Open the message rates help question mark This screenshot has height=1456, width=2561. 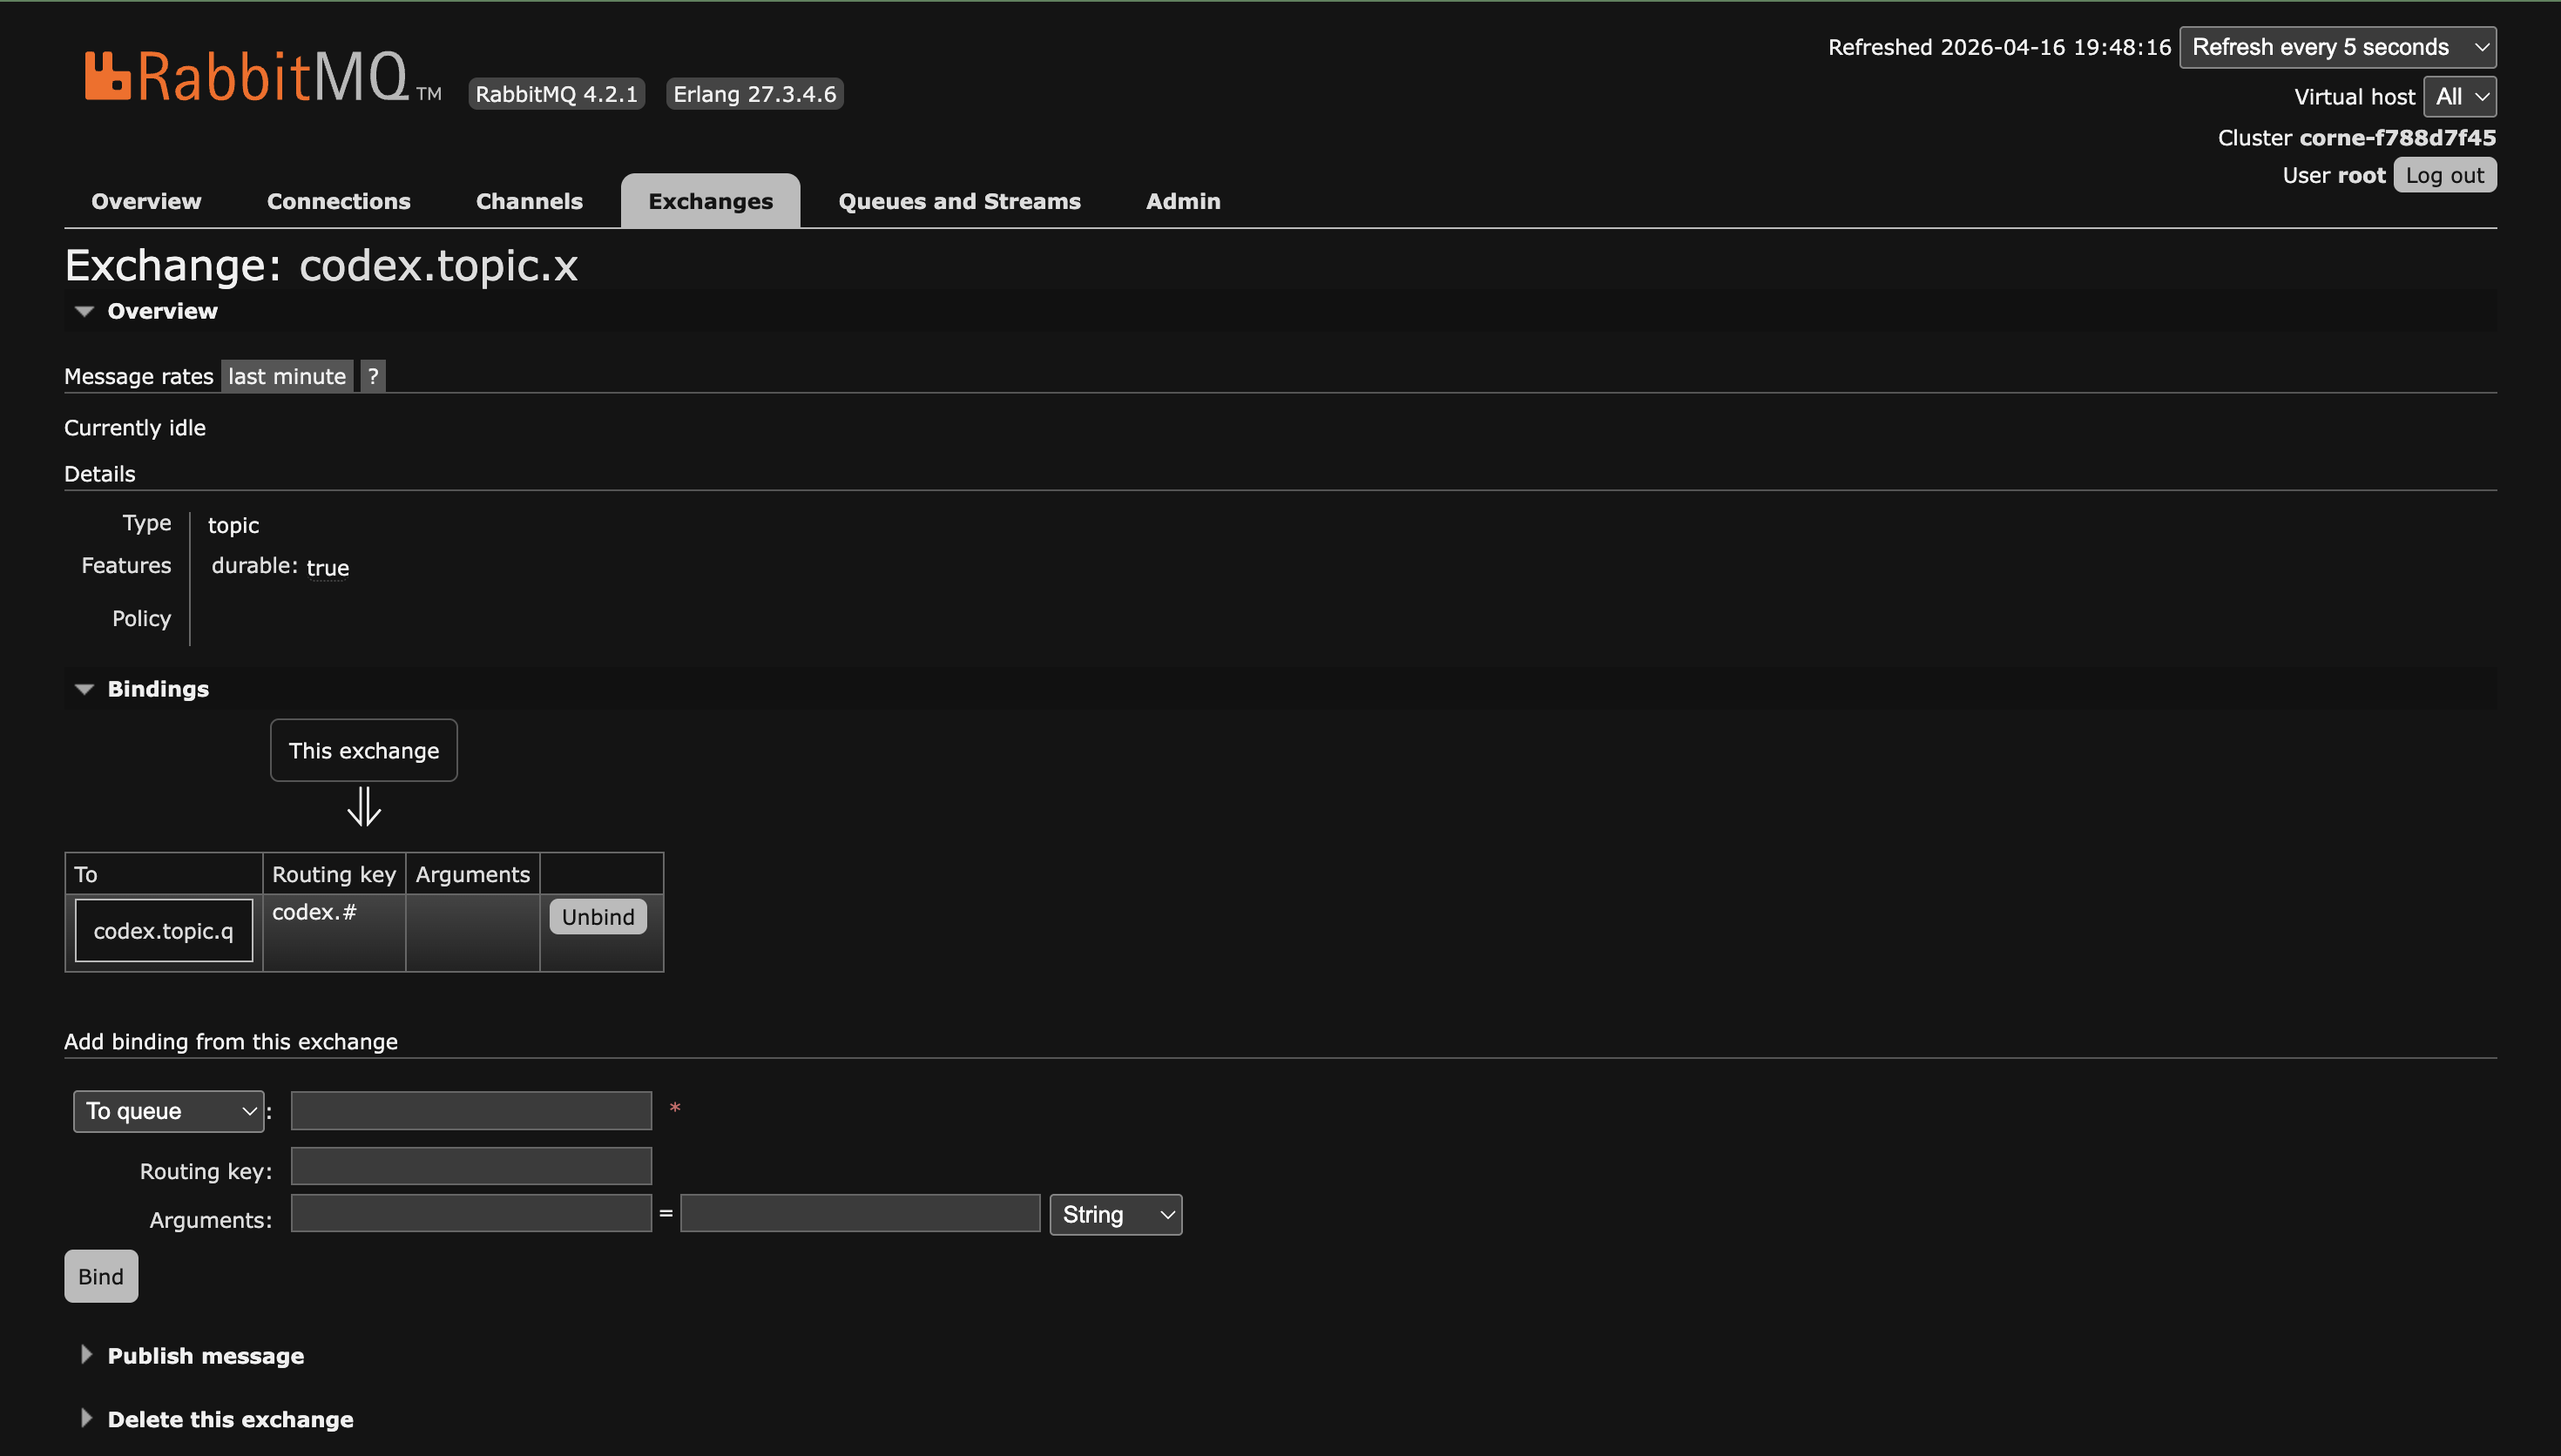click(x=373, y=376)
